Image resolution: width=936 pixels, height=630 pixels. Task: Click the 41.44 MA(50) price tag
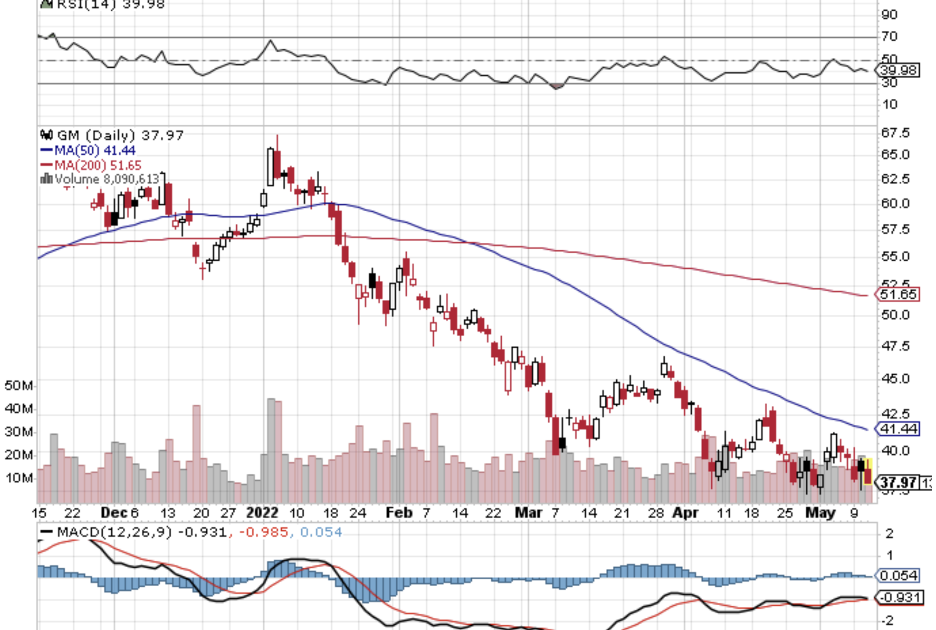pos(892,428)
